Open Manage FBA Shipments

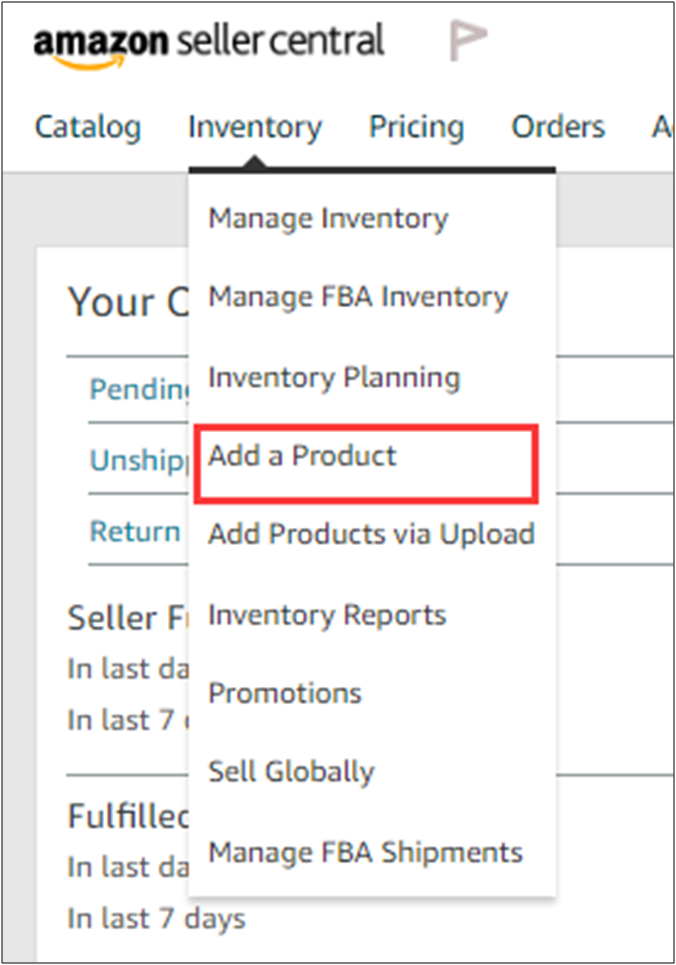[365, 852]
